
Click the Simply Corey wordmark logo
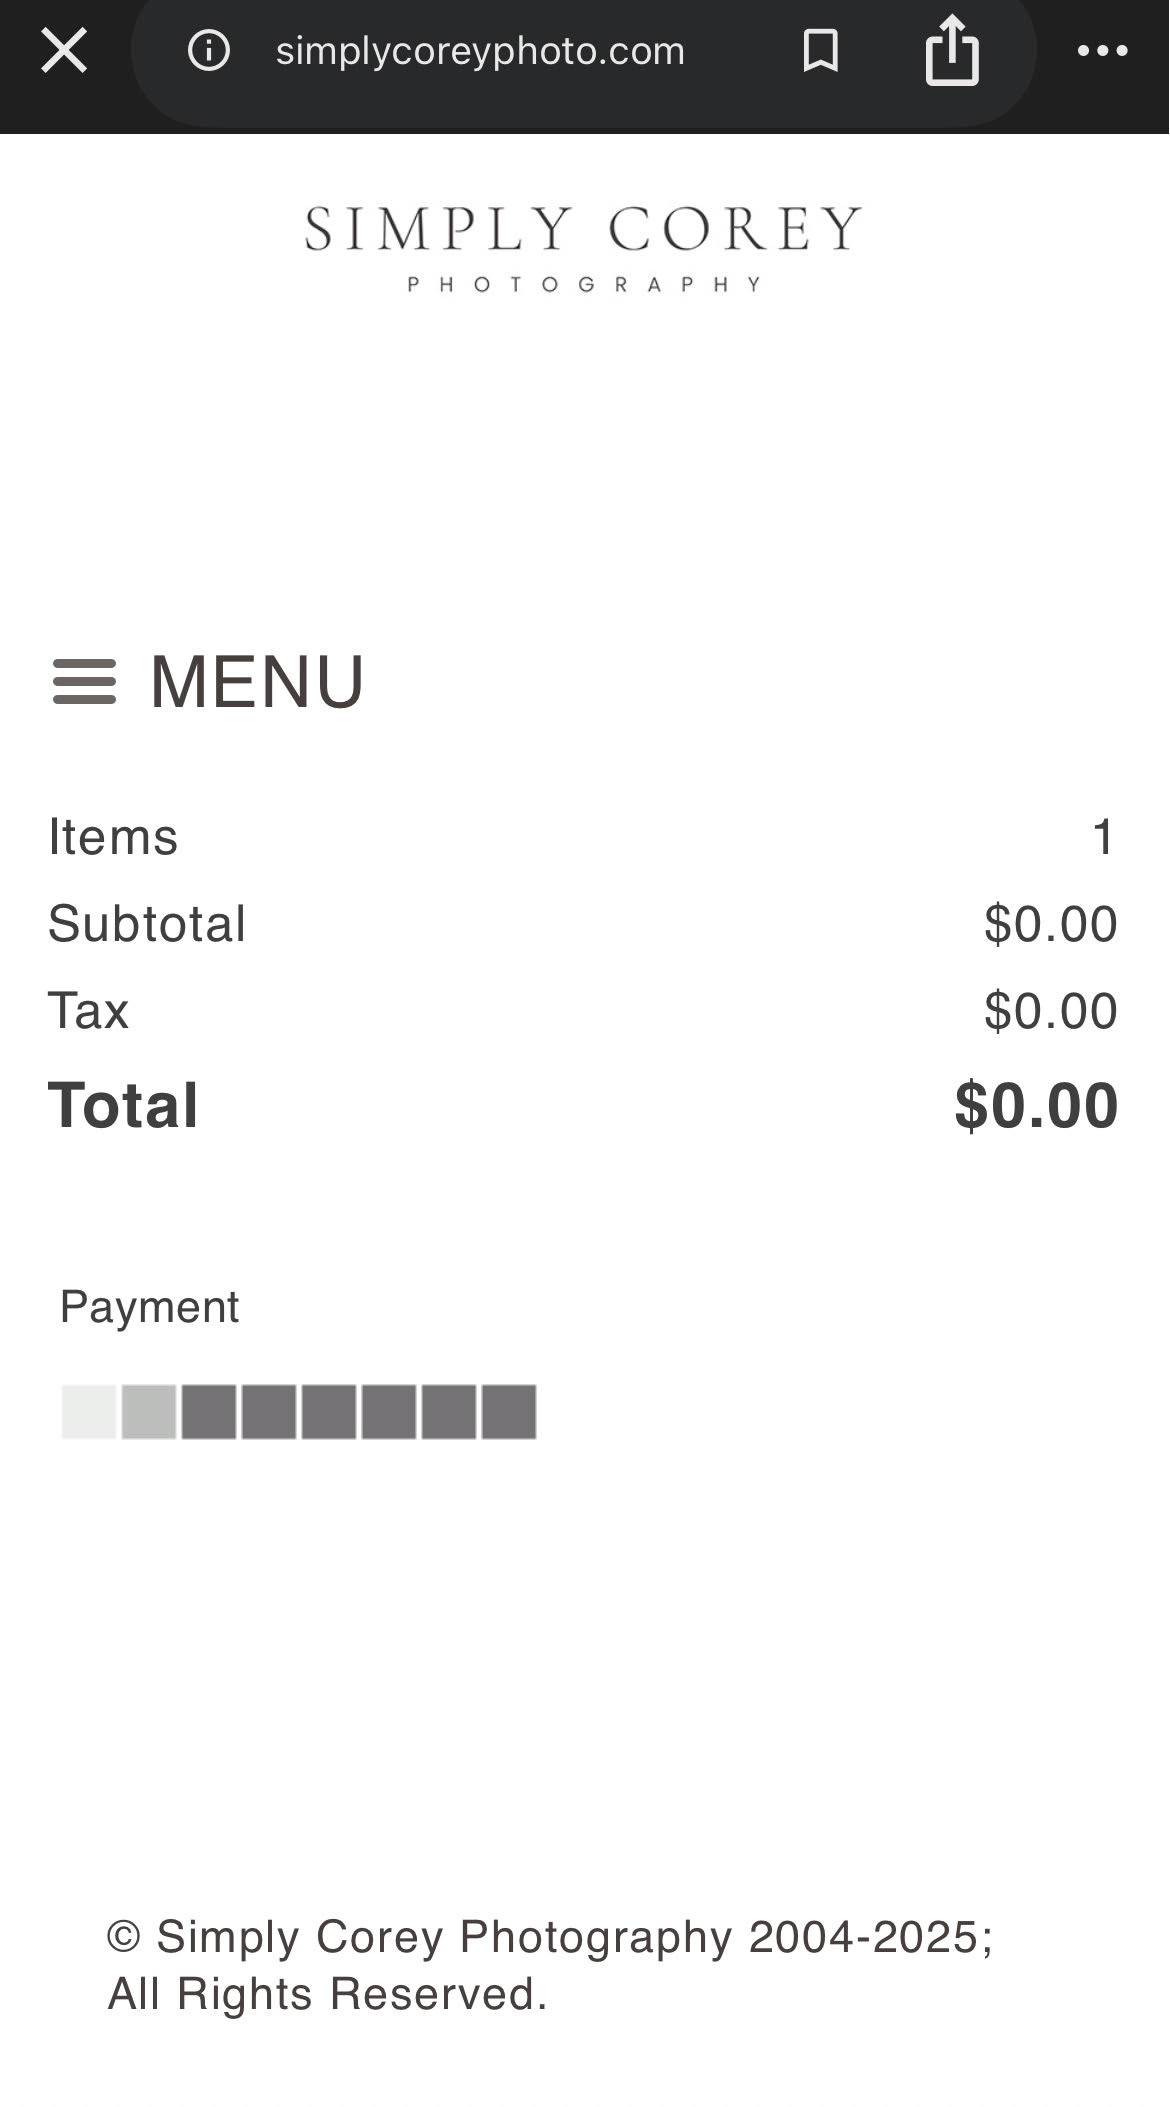(x=583, y=229)
